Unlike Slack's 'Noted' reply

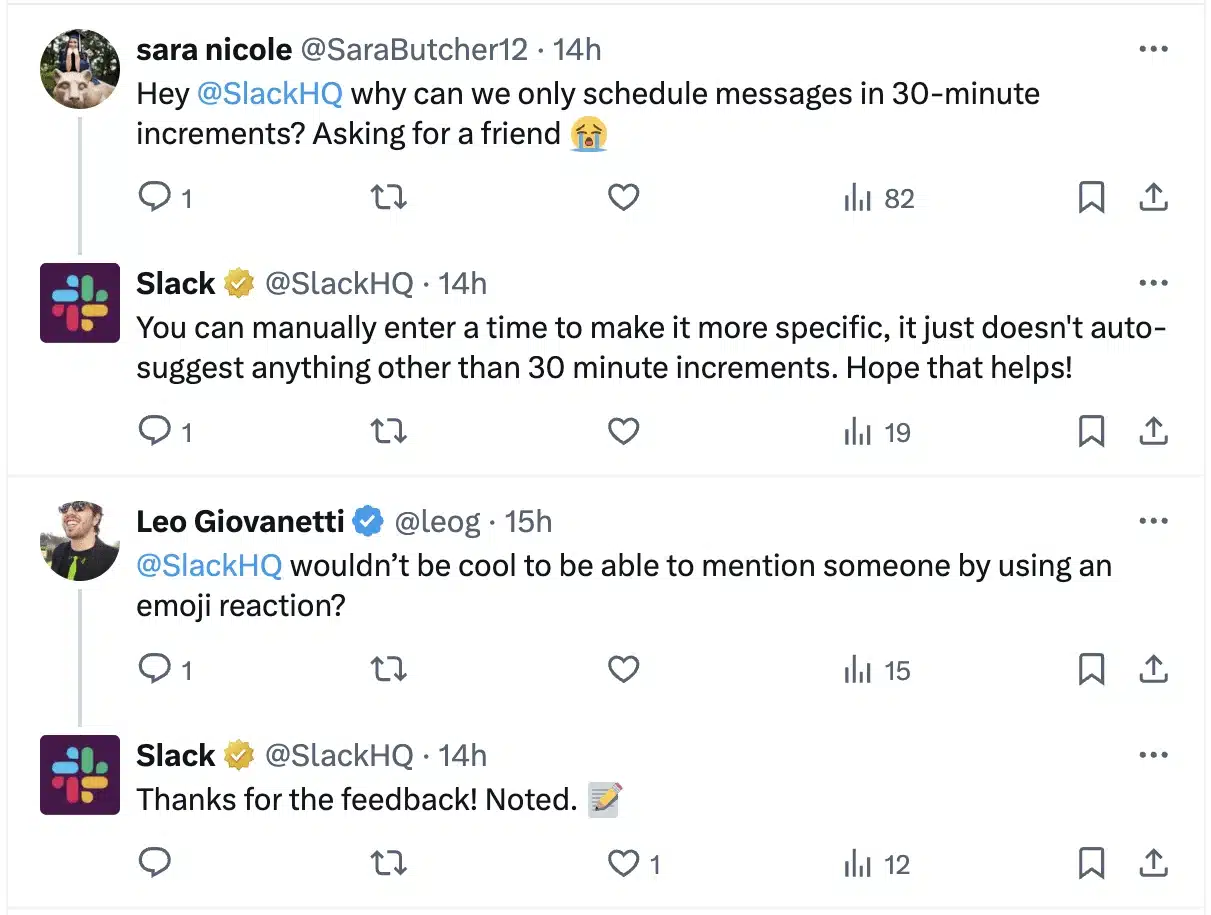click(624, 864)
